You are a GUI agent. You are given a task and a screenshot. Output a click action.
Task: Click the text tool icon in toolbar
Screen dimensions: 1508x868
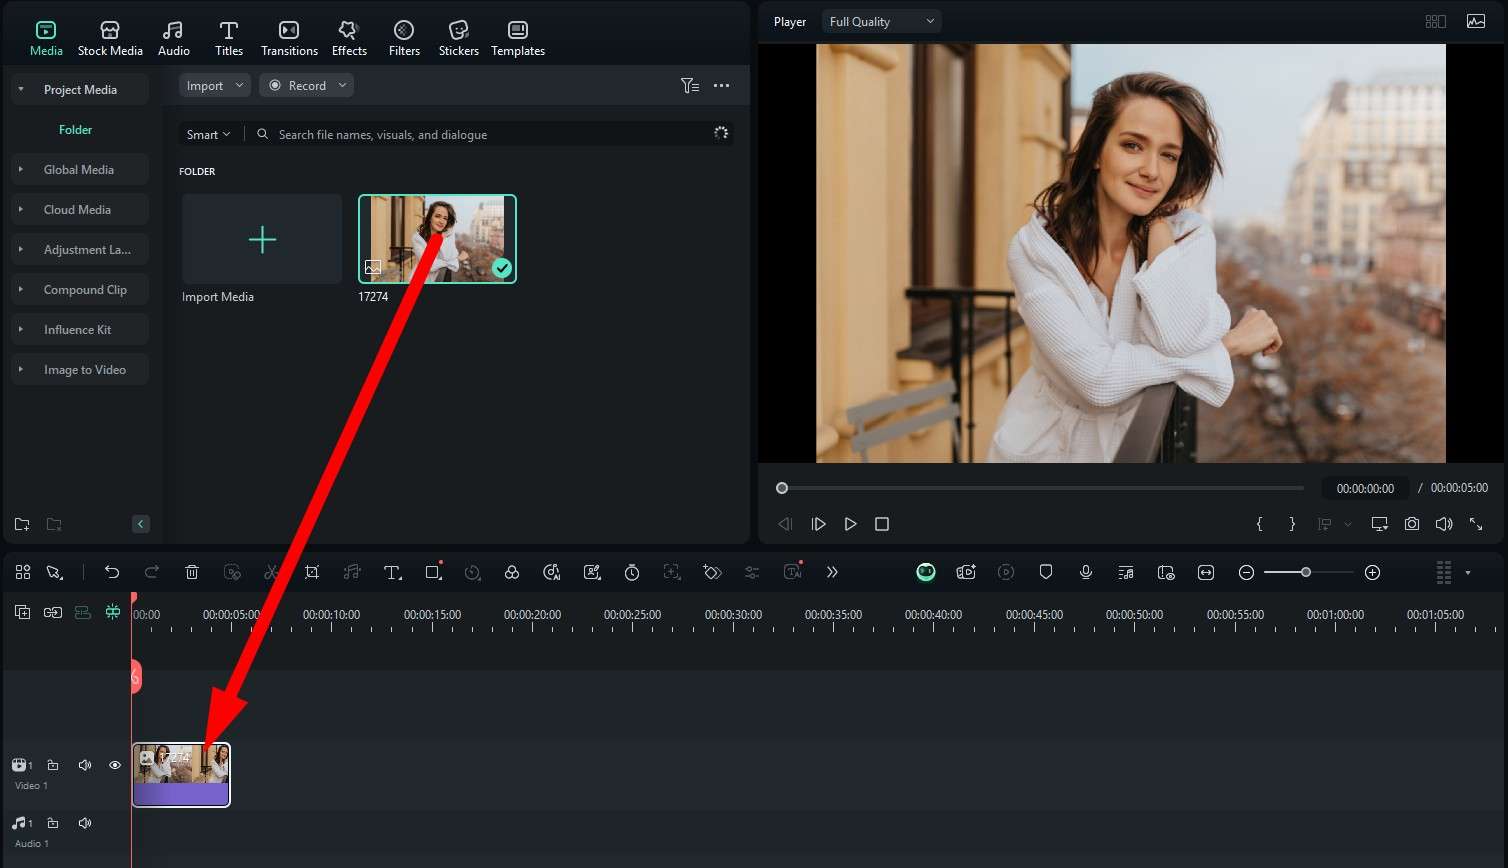click(392, 572)
